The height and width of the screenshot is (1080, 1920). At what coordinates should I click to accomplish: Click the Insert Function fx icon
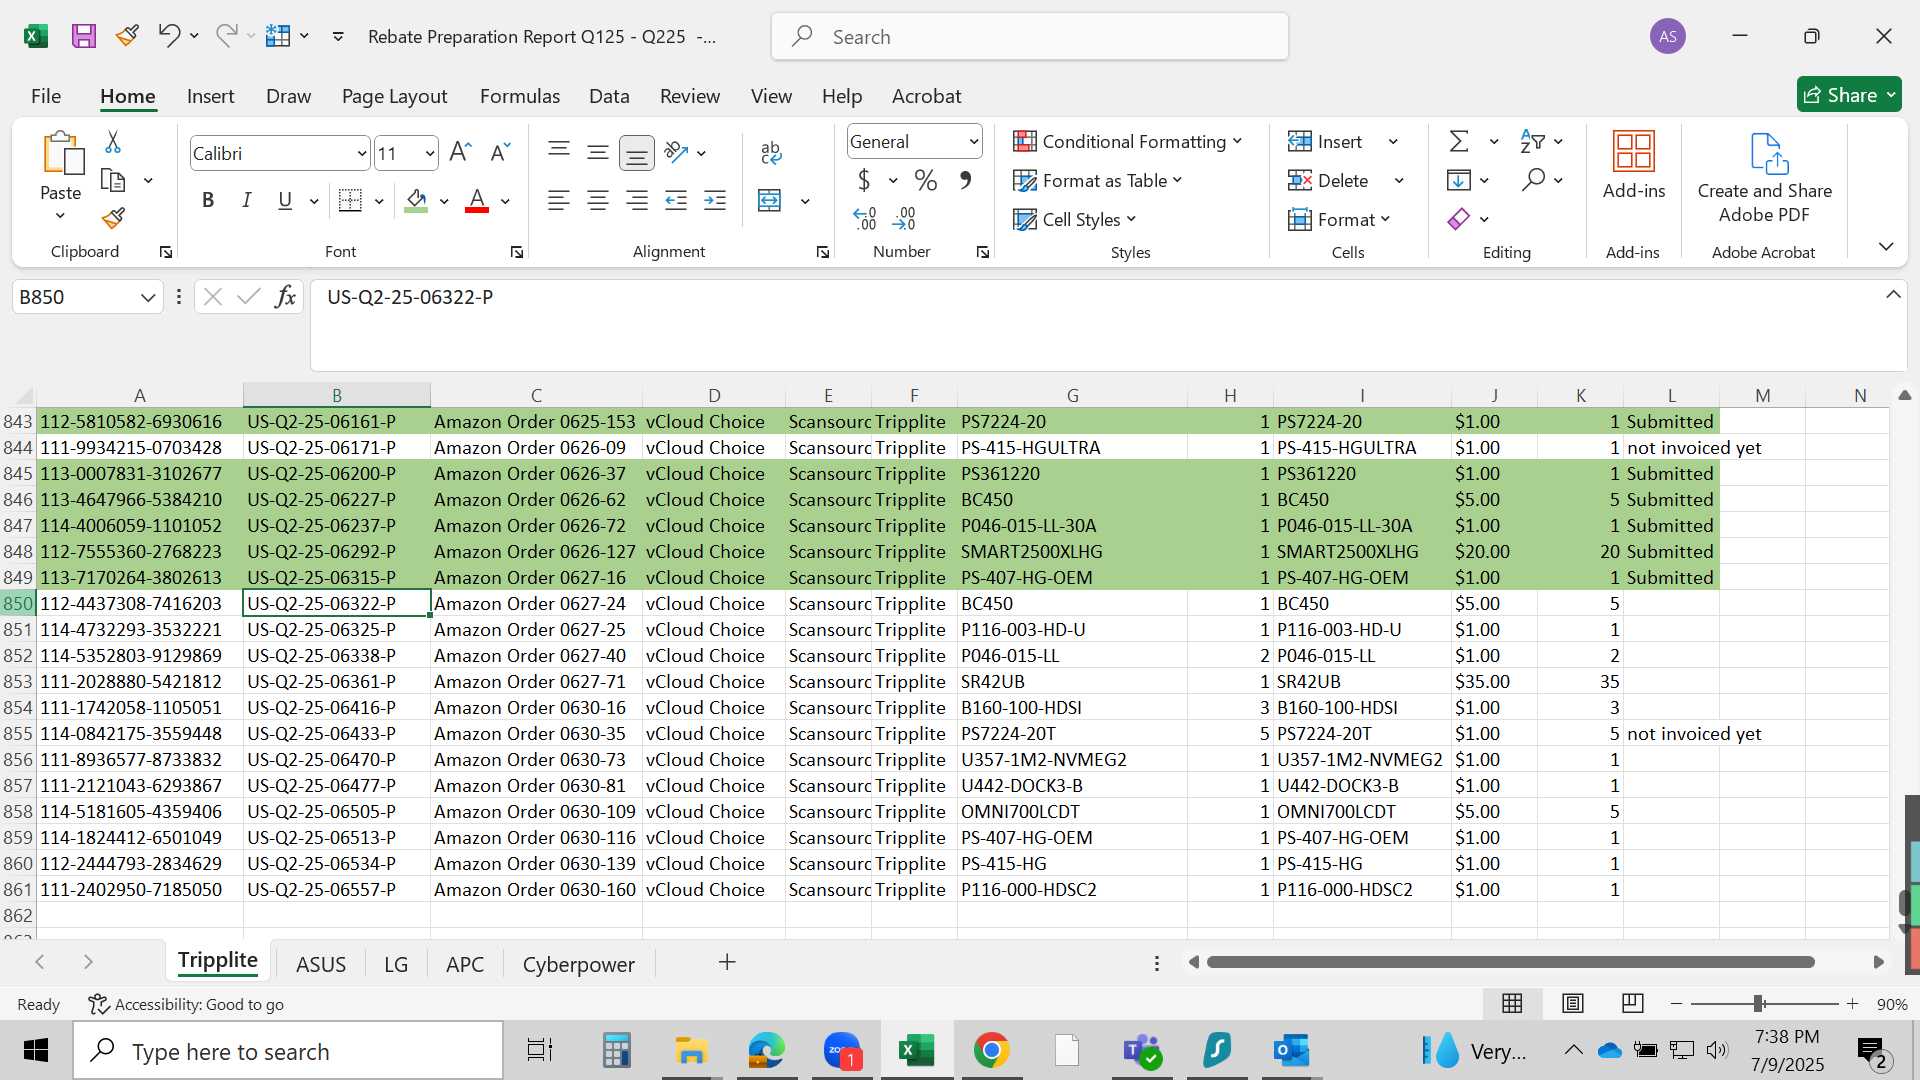tap(285, 297)
